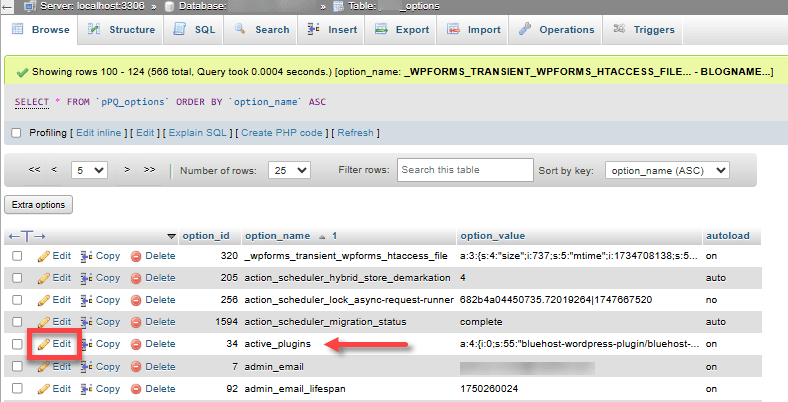The width and height of the screenshot is (788, 402).
Task: Enable the Profiling checkbox
Action: coord(15,133)
